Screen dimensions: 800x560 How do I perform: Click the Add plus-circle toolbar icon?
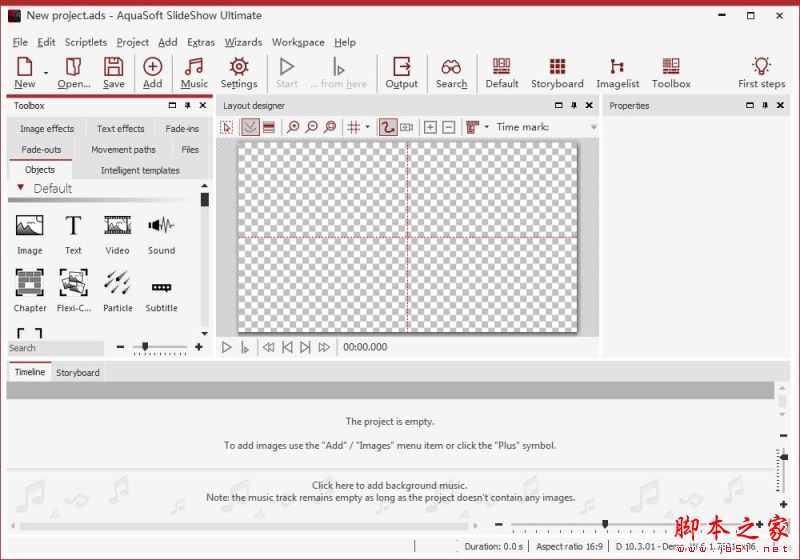[x=153, y=72]
